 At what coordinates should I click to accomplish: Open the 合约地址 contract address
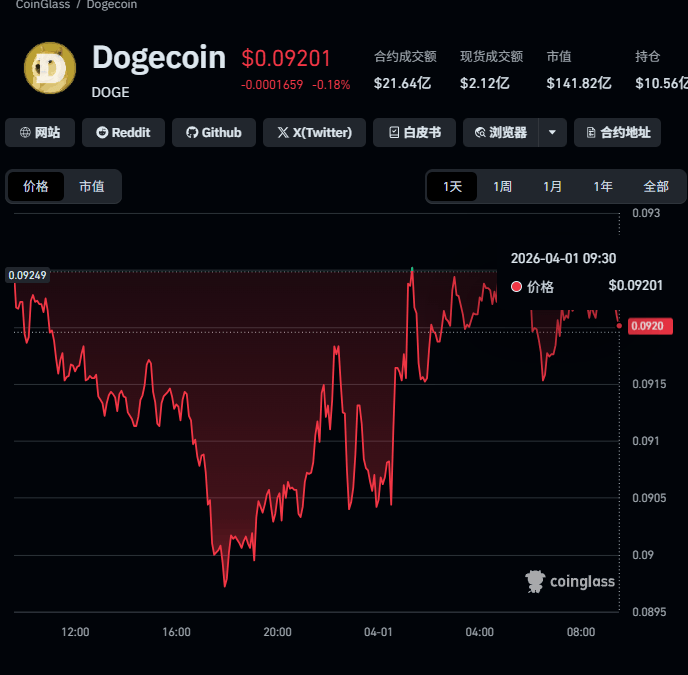click(617, 132)
